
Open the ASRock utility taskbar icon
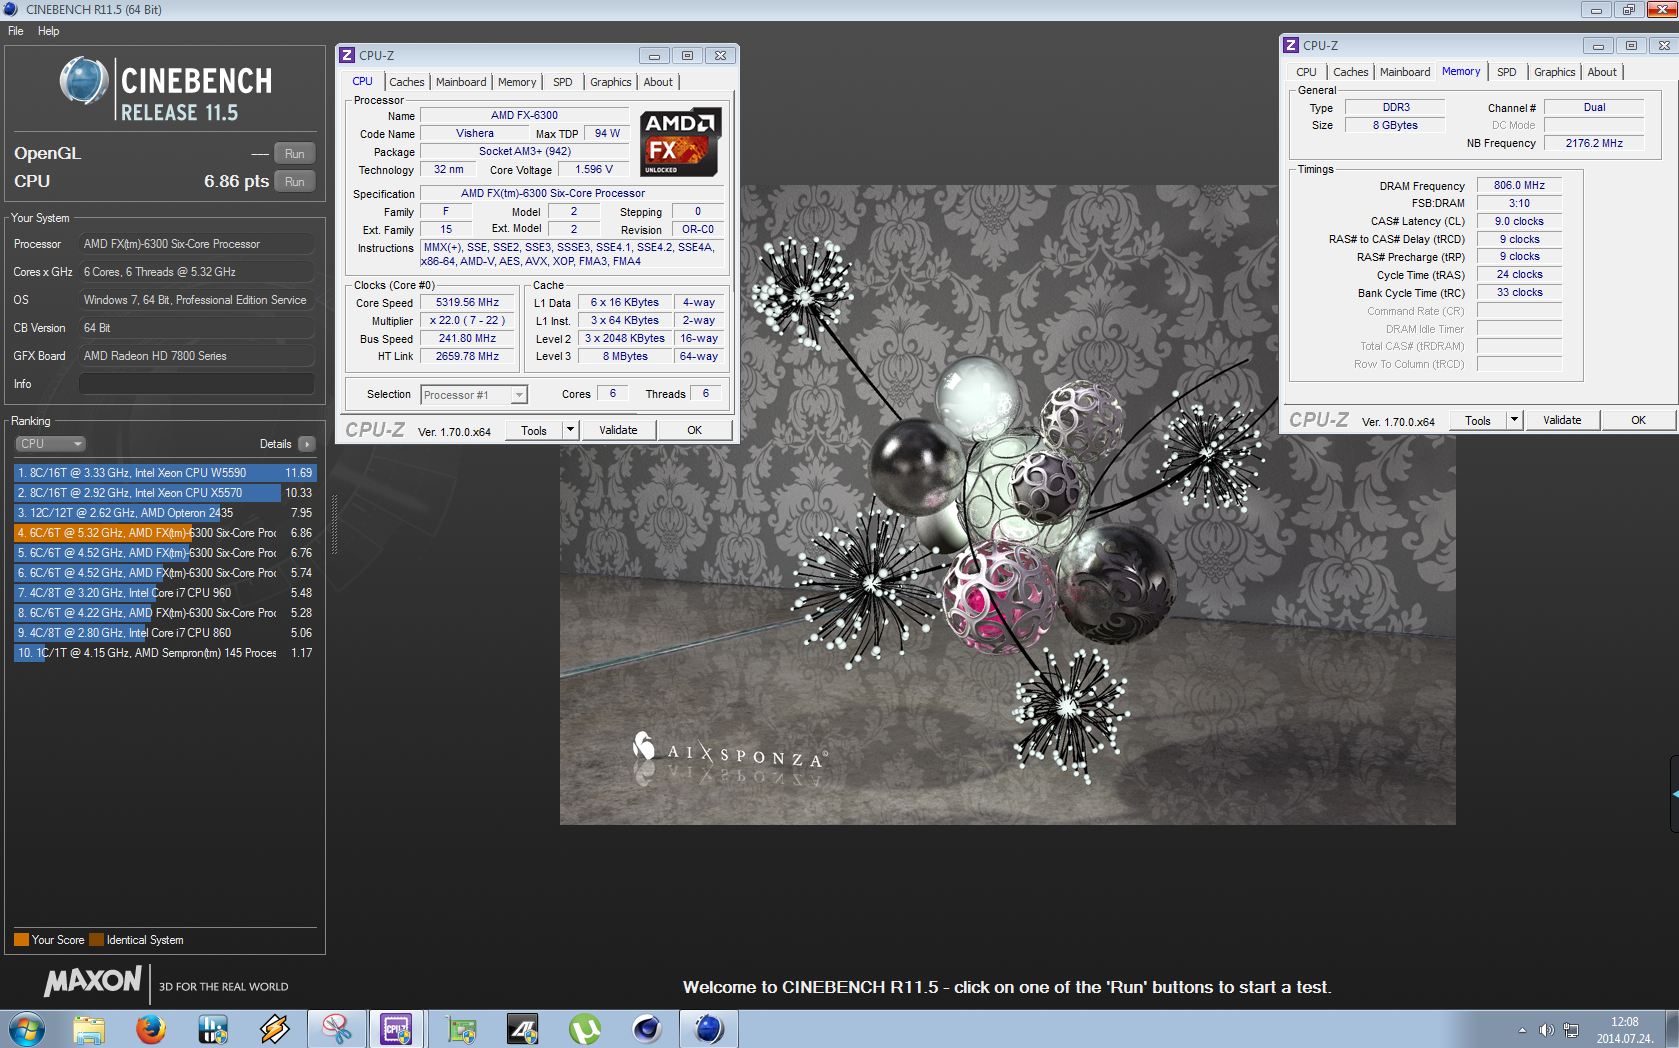523,1029
